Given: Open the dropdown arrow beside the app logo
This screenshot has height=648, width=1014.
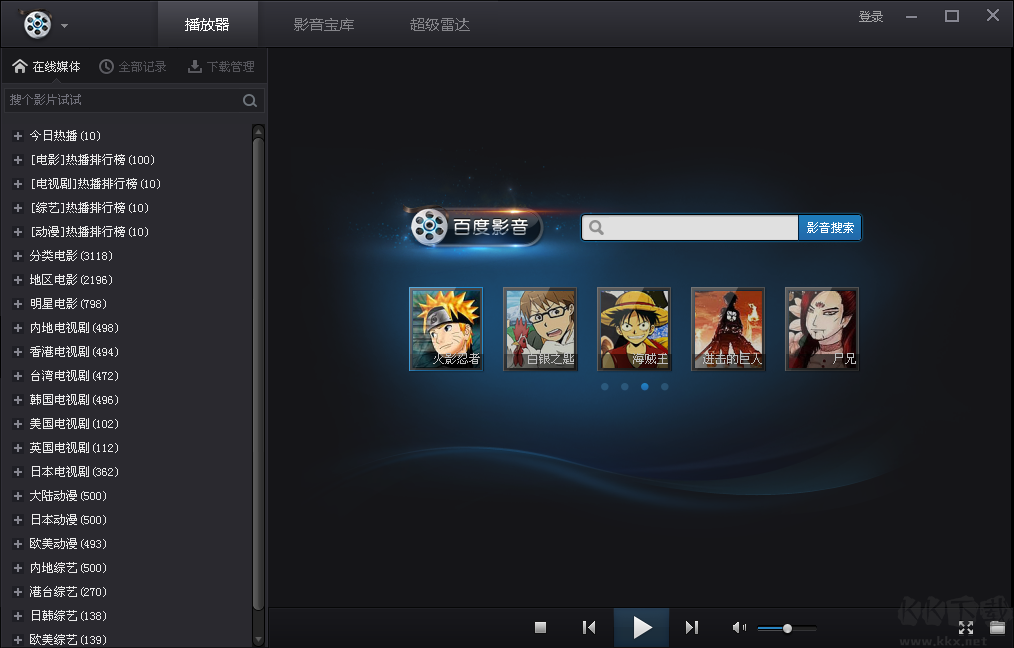Looking at the screenshot, I should tap(63, 24).
